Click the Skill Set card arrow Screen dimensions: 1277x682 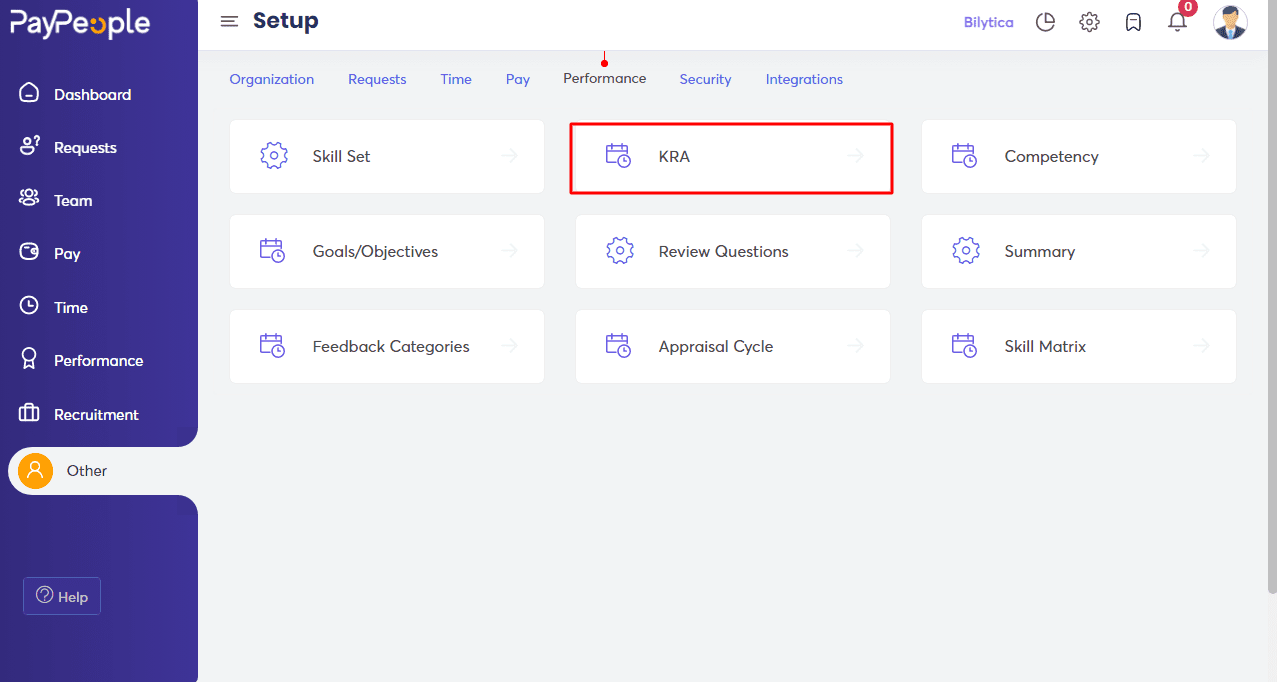click(x=510, y=156)
